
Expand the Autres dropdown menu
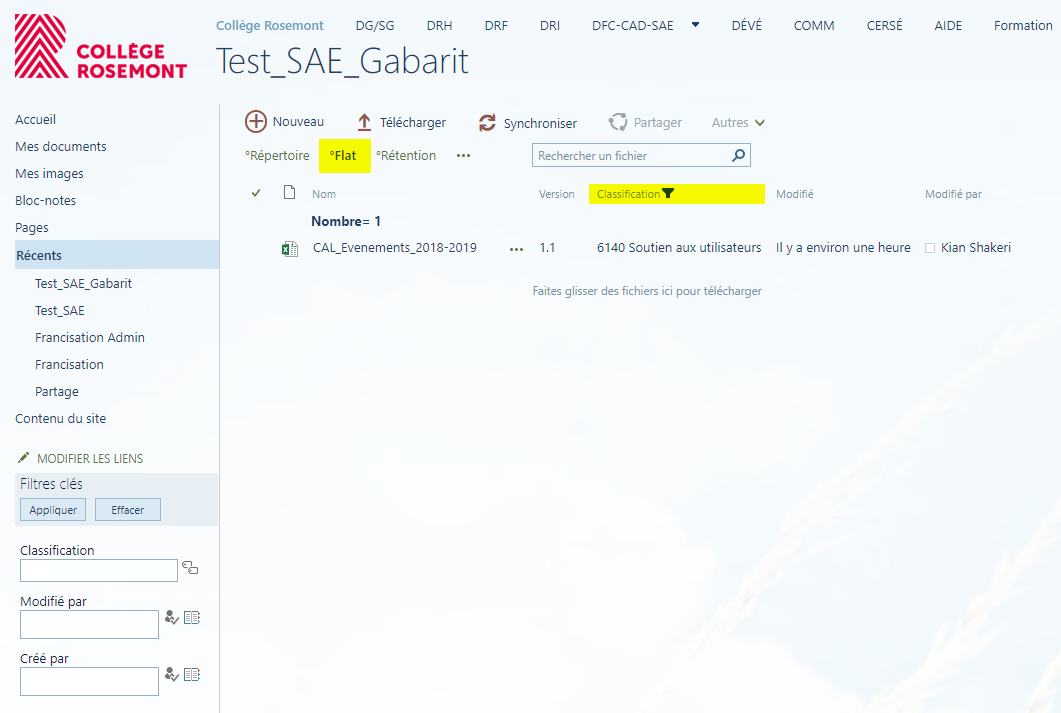pyautogui.click(x=738, y=123)
